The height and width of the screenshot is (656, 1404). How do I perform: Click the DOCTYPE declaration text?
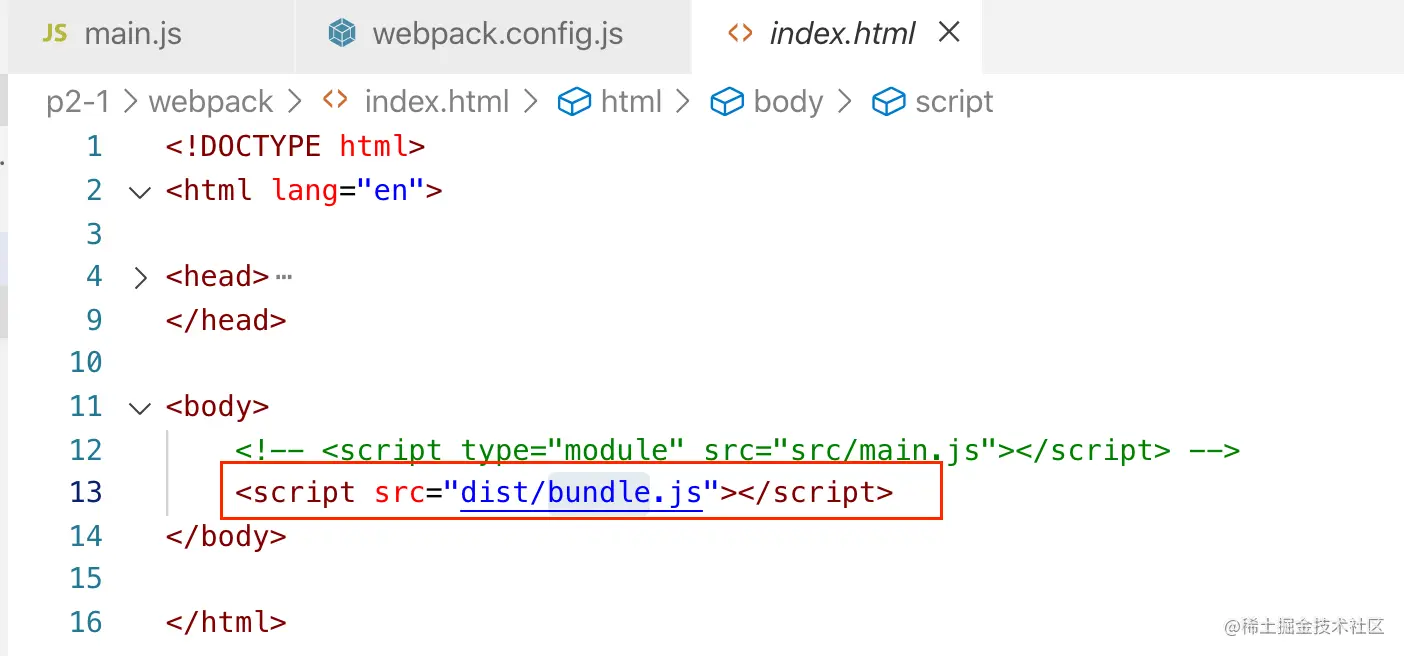click(x=296, y=147)
